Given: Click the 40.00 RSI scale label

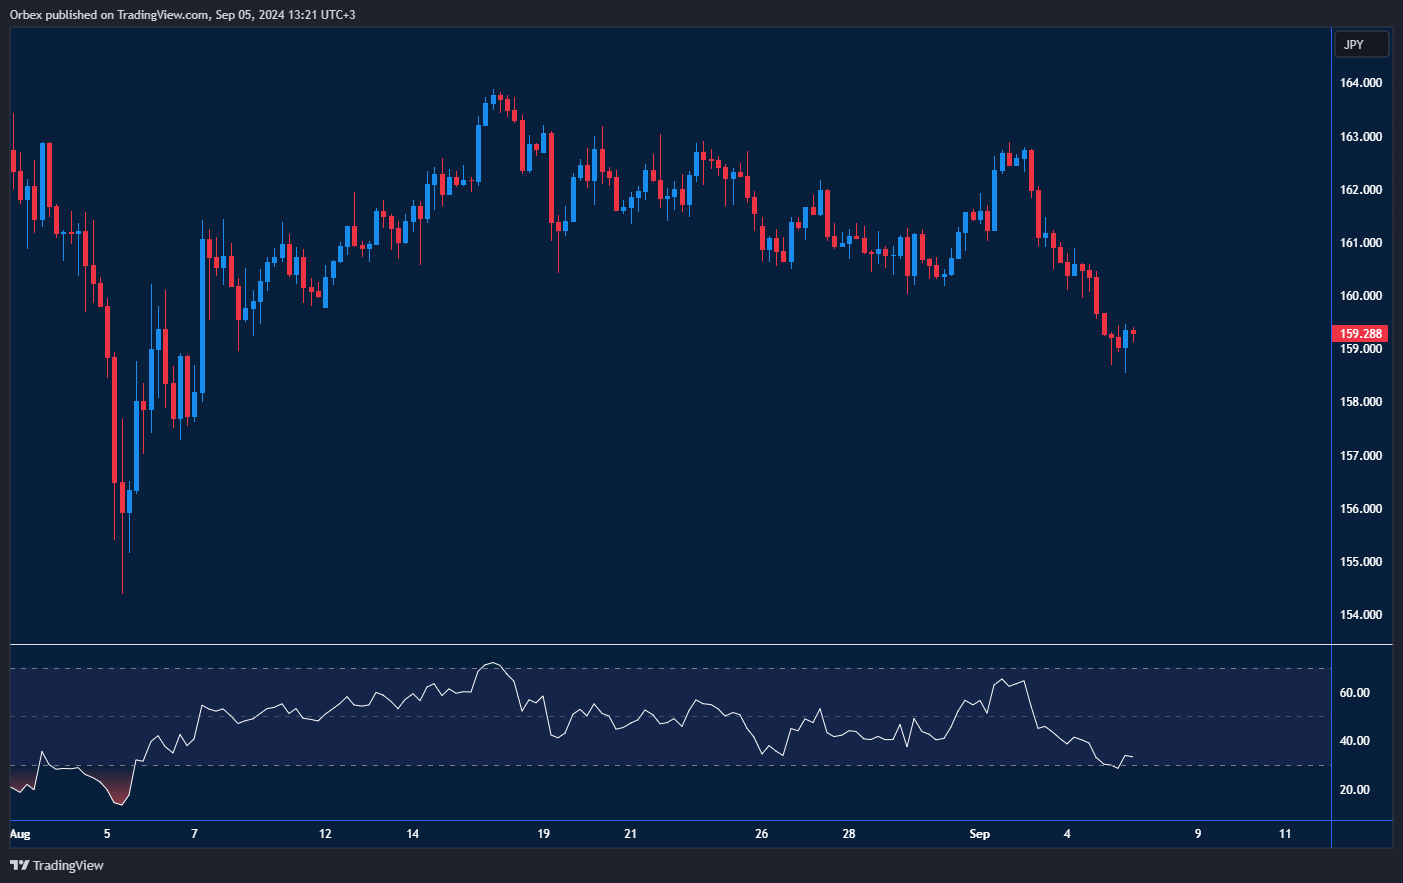Looking at the screenshot, I should pyautogui.click(x=1354, y=741).
